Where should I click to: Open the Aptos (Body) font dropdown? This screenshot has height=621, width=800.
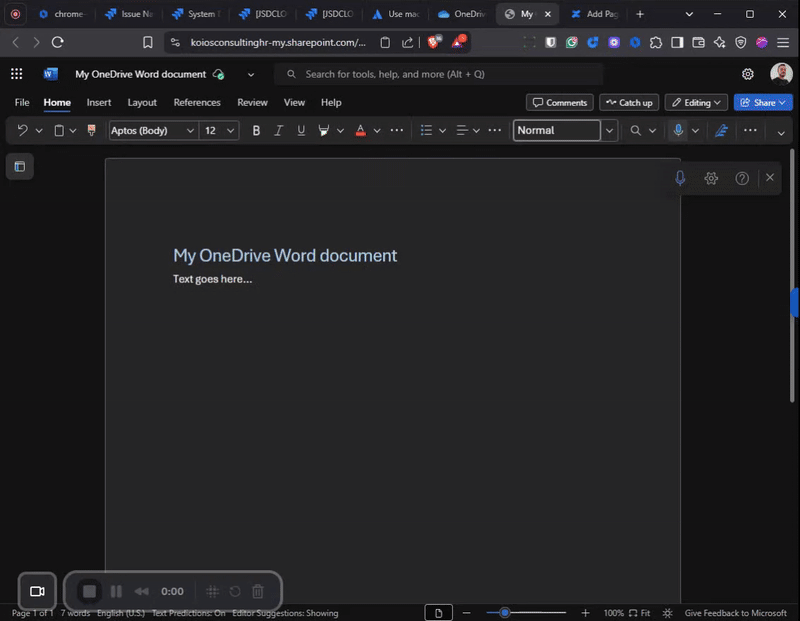150,130
